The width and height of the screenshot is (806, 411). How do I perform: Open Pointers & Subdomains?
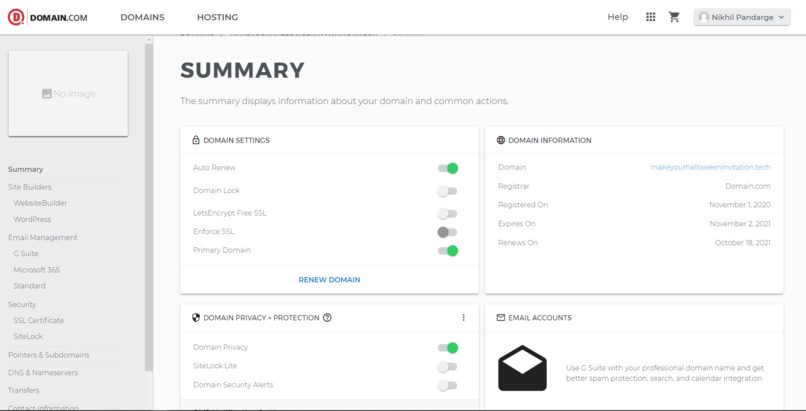pos(48,355)
